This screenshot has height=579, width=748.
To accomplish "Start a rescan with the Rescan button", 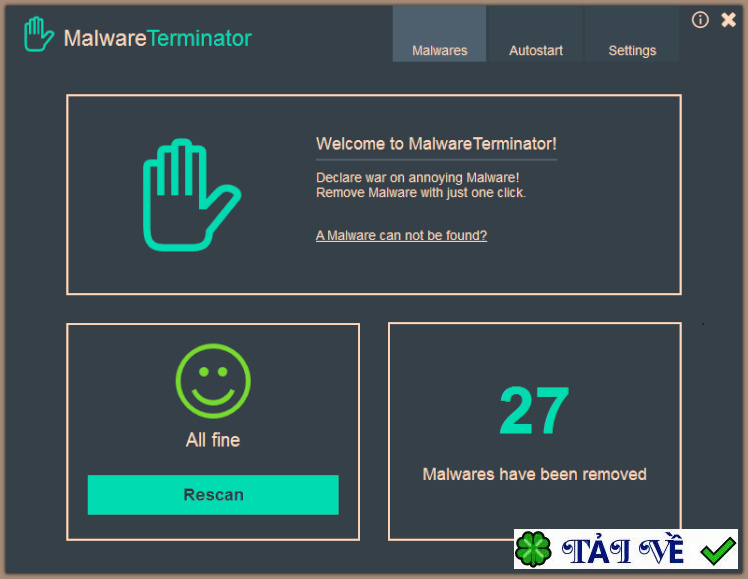I will [213, 495].
